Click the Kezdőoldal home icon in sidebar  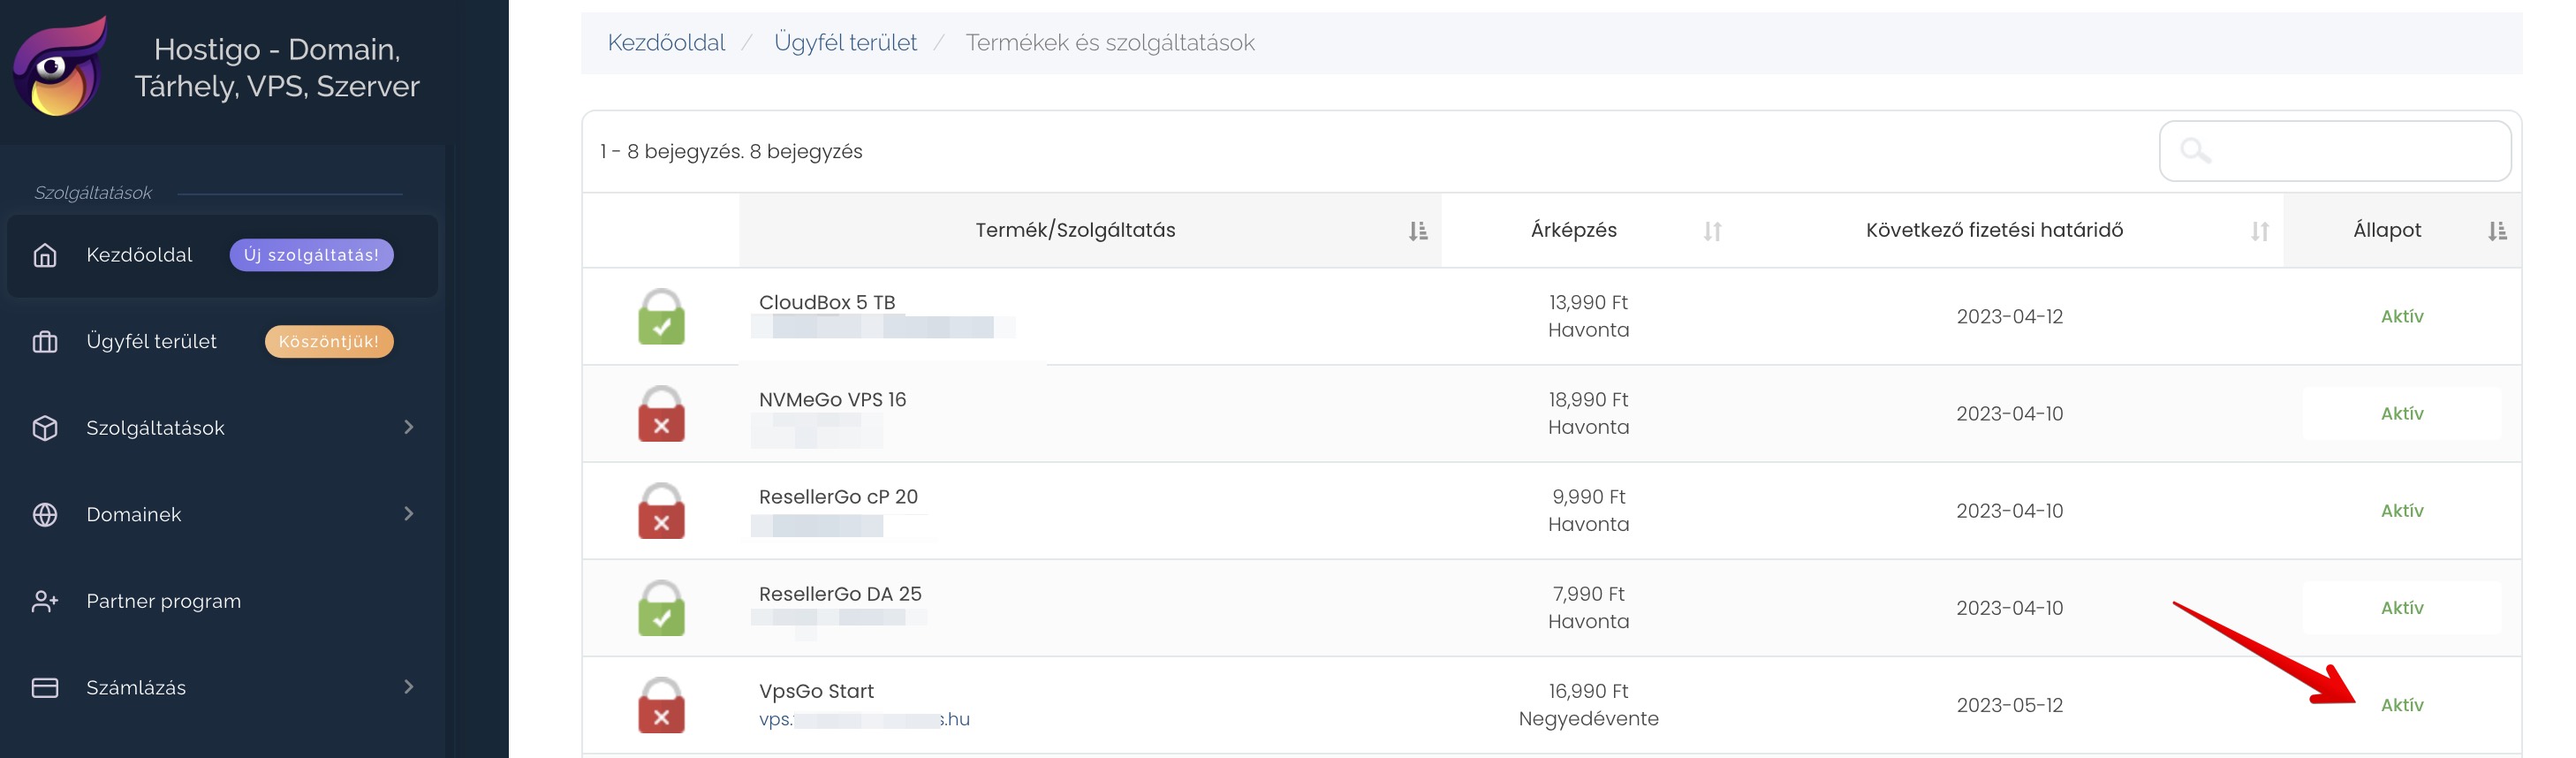pyautogui.click(x=45, y=255)
